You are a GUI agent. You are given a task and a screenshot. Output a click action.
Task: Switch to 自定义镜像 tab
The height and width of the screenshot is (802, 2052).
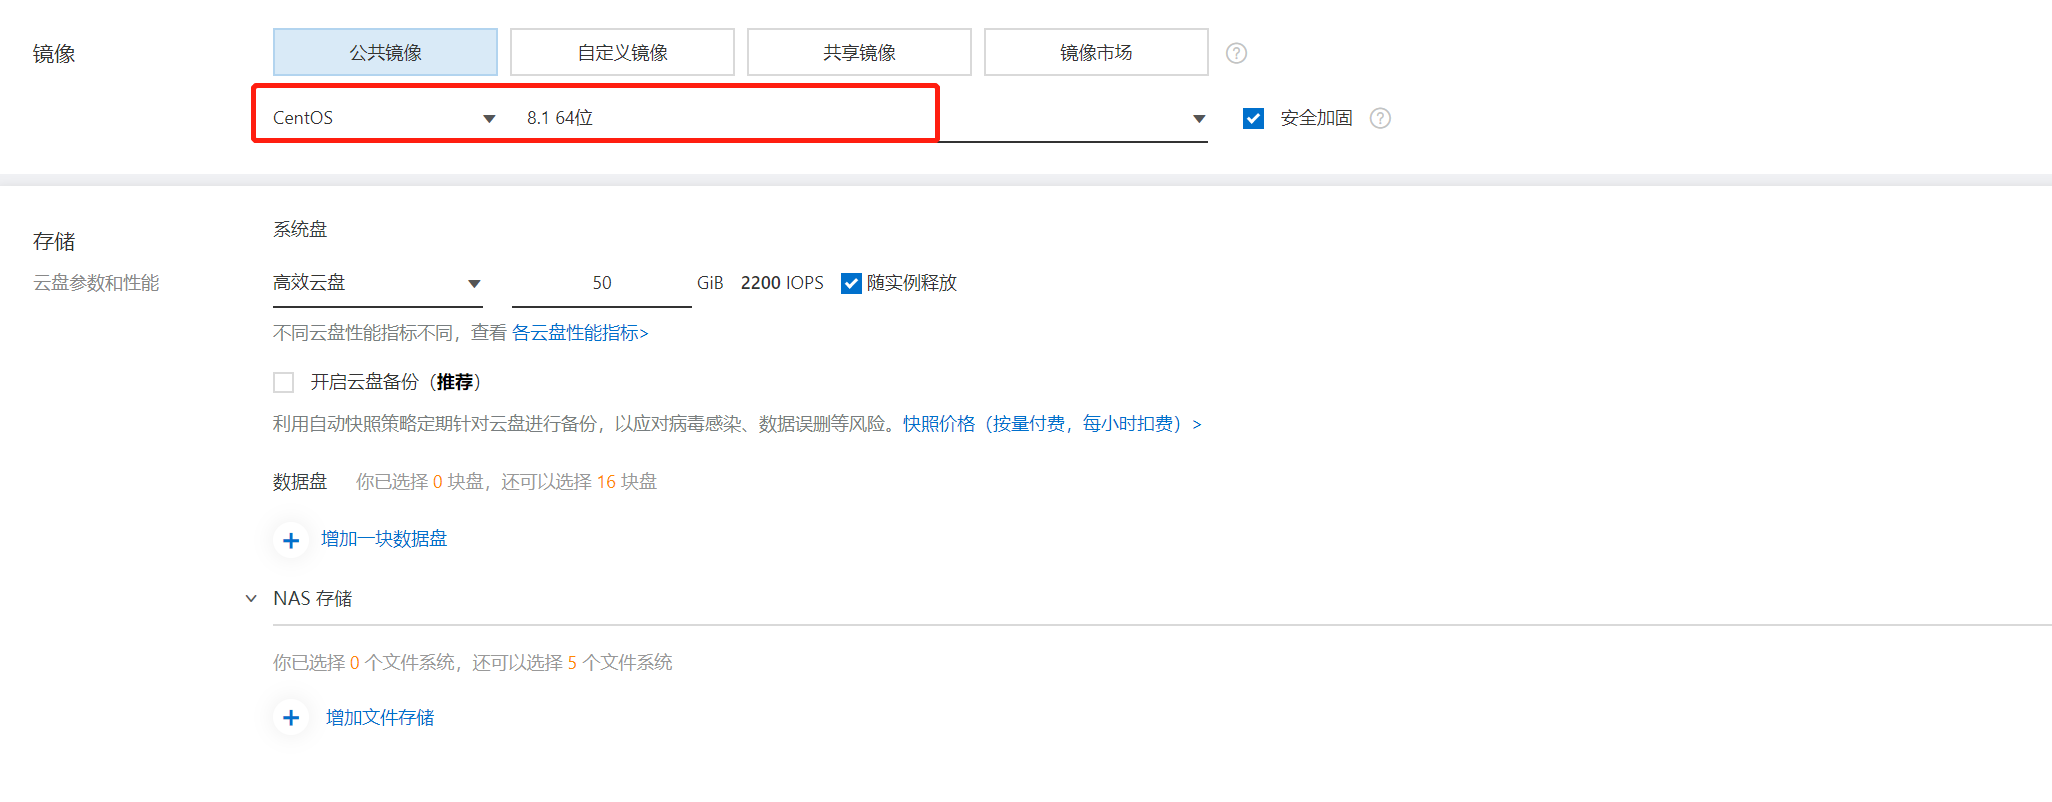coord(622,52)
